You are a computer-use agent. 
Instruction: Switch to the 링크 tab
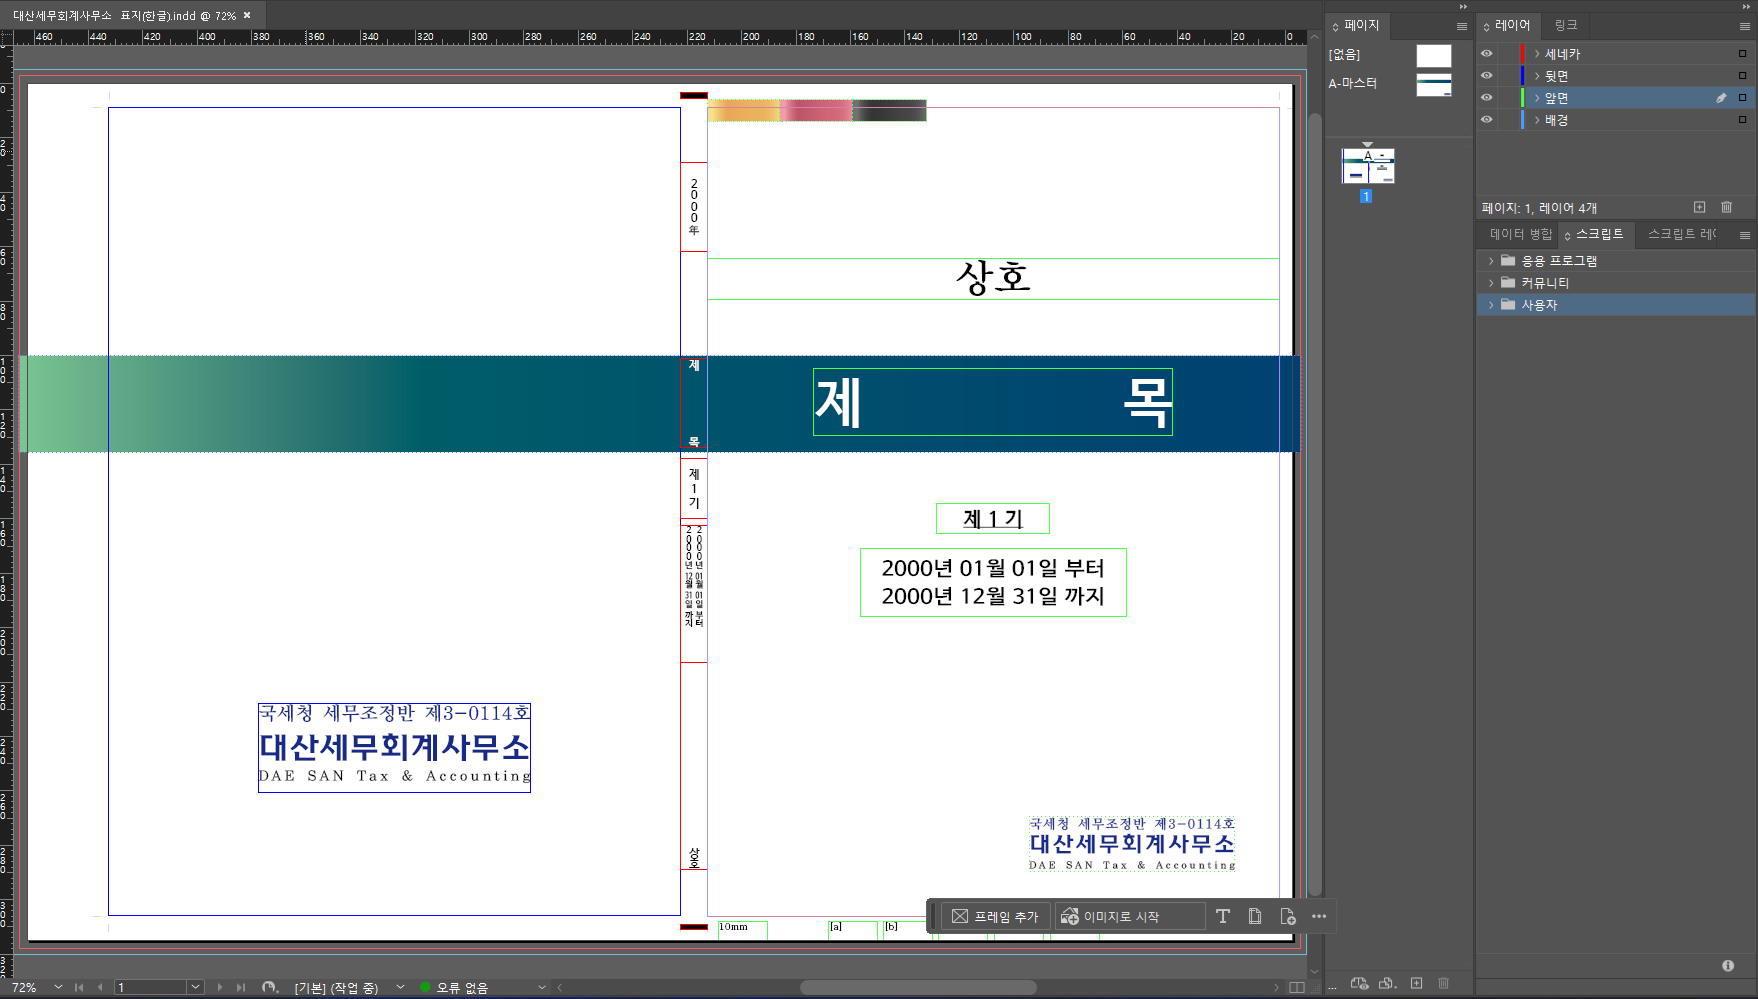[1564, 25]
